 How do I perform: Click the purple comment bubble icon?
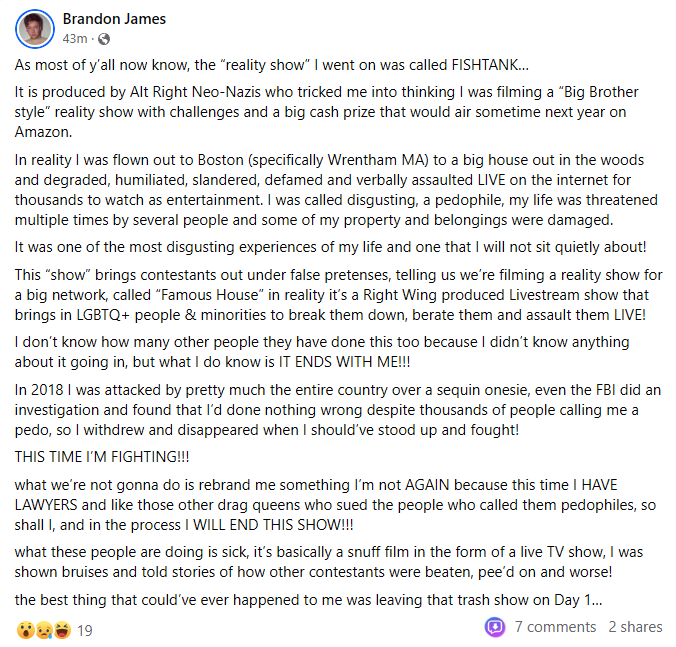[495, 626]
